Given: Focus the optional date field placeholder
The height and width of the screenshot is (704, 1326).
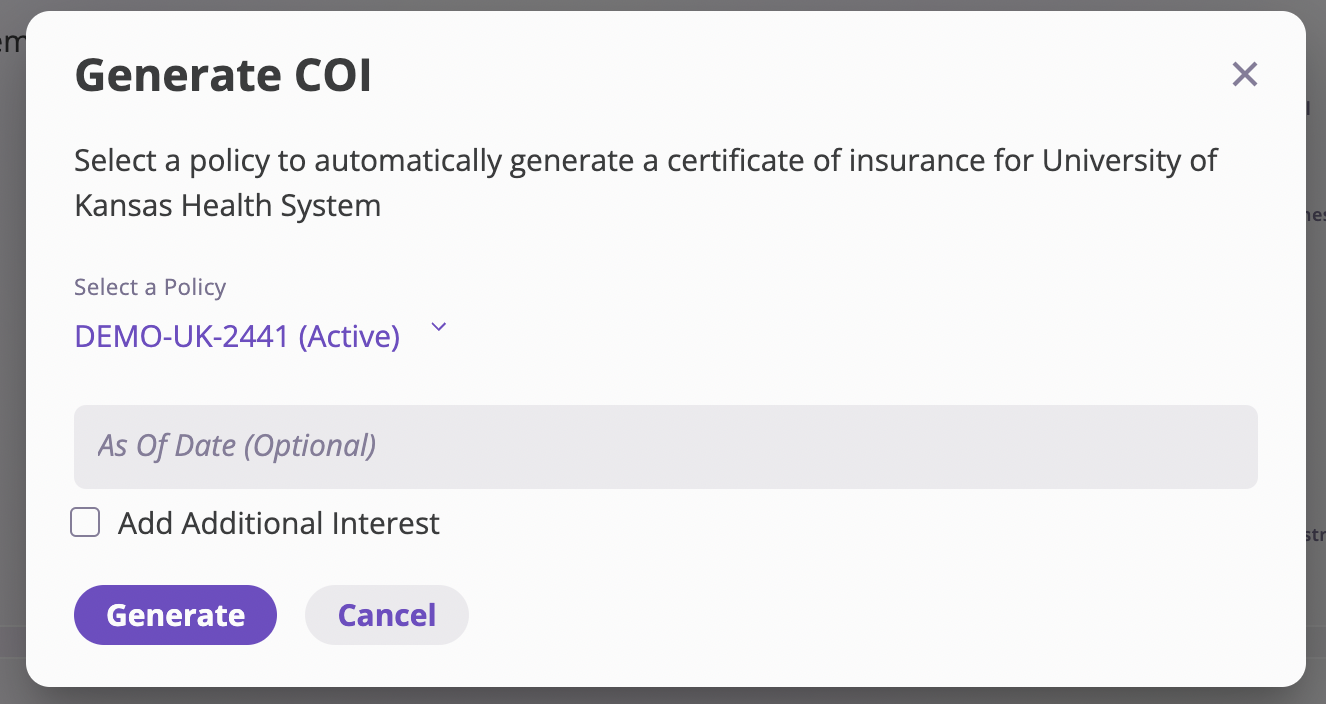Looking at the screenshot, I should 237,446.
